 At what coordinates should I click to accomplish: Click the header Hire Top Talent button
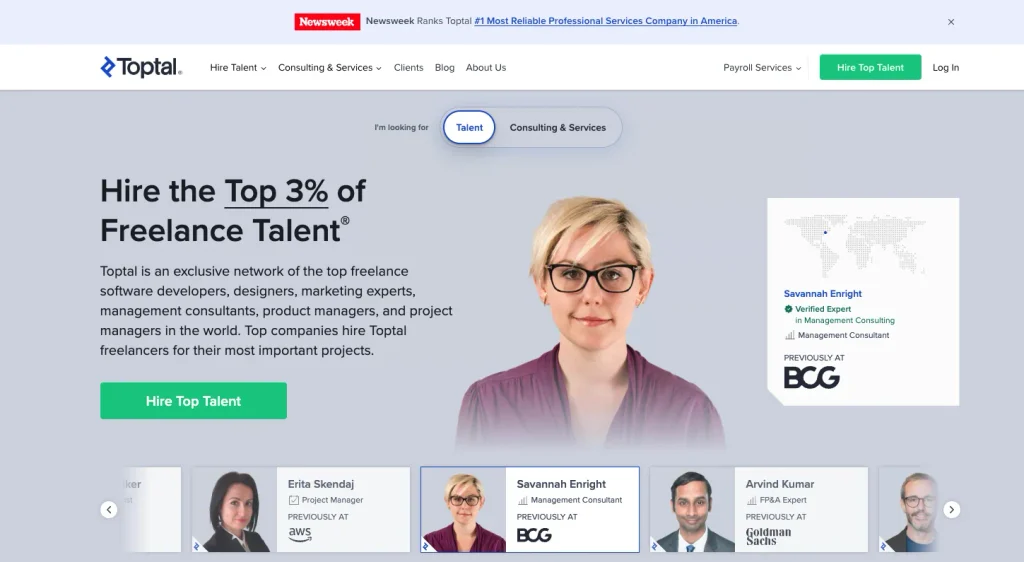[871, 67]
